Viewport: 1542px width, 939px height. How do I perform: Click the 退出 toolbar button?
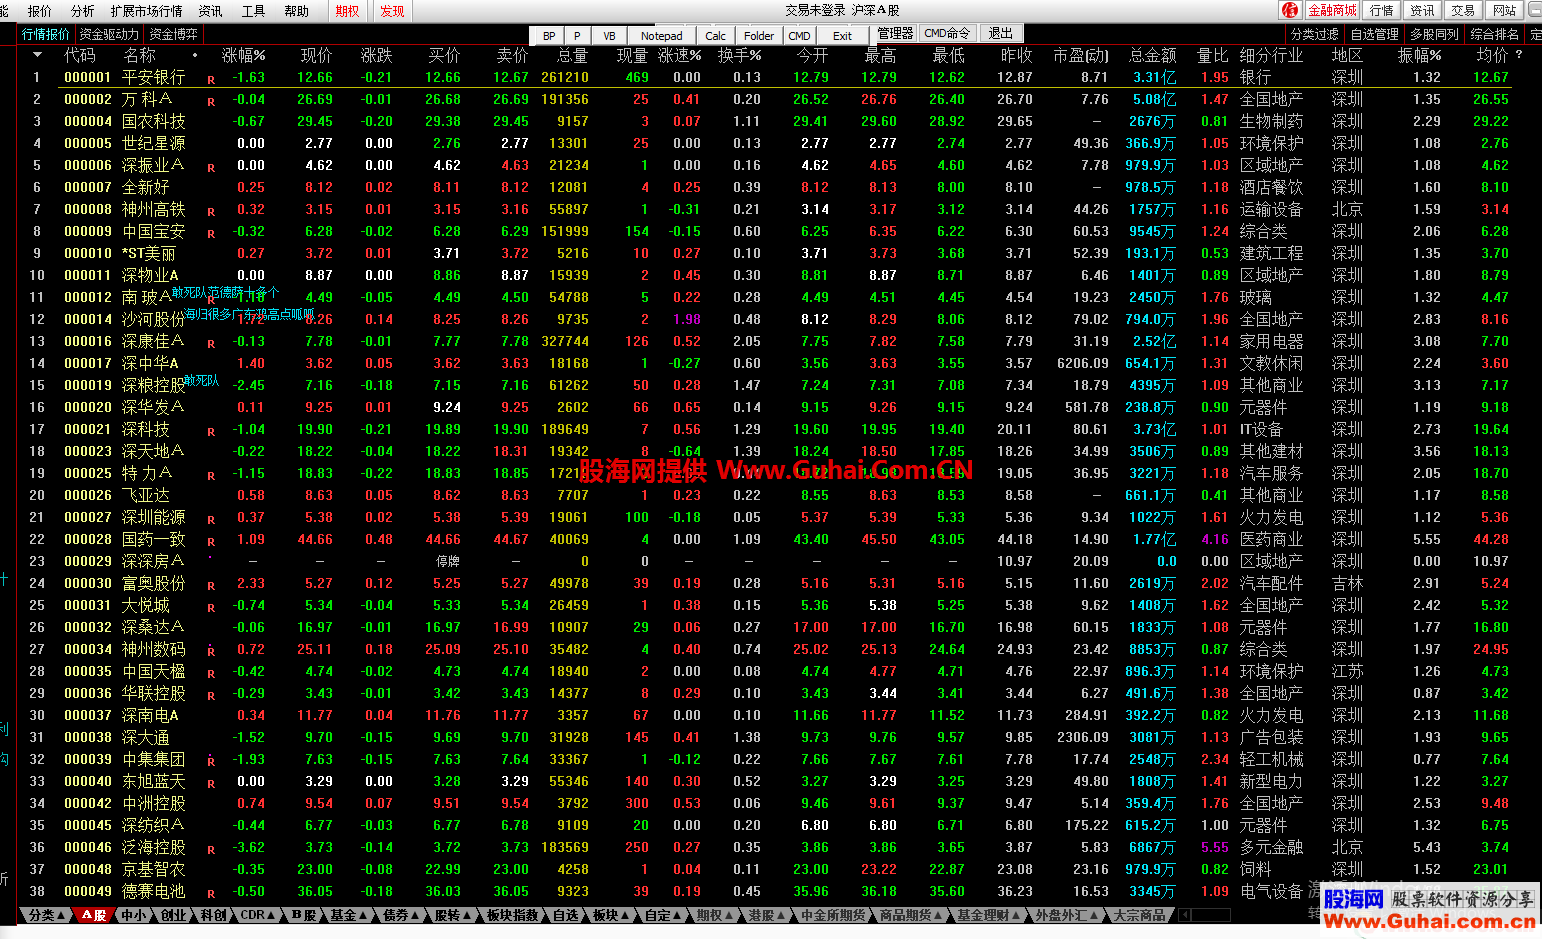[x=1001, y=34]
